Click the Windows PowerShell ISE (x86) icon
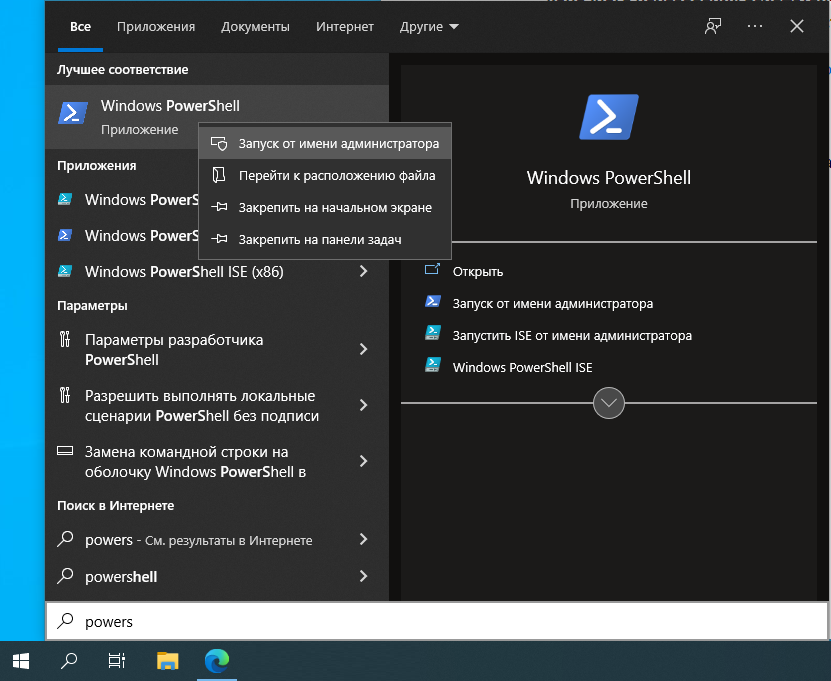The width and height of the screenshot is (831, 681). coord(65,271)
